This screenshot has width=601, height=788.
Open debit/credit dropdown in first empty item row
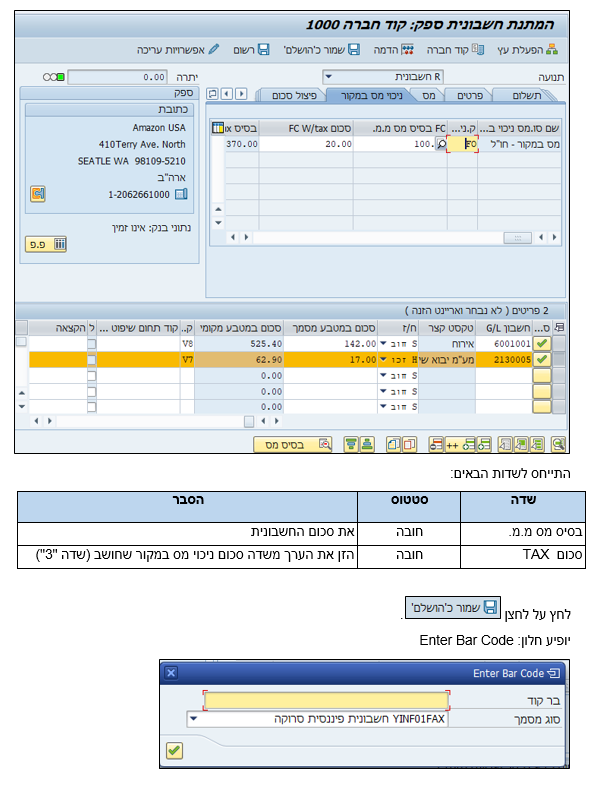click(383, 376)
